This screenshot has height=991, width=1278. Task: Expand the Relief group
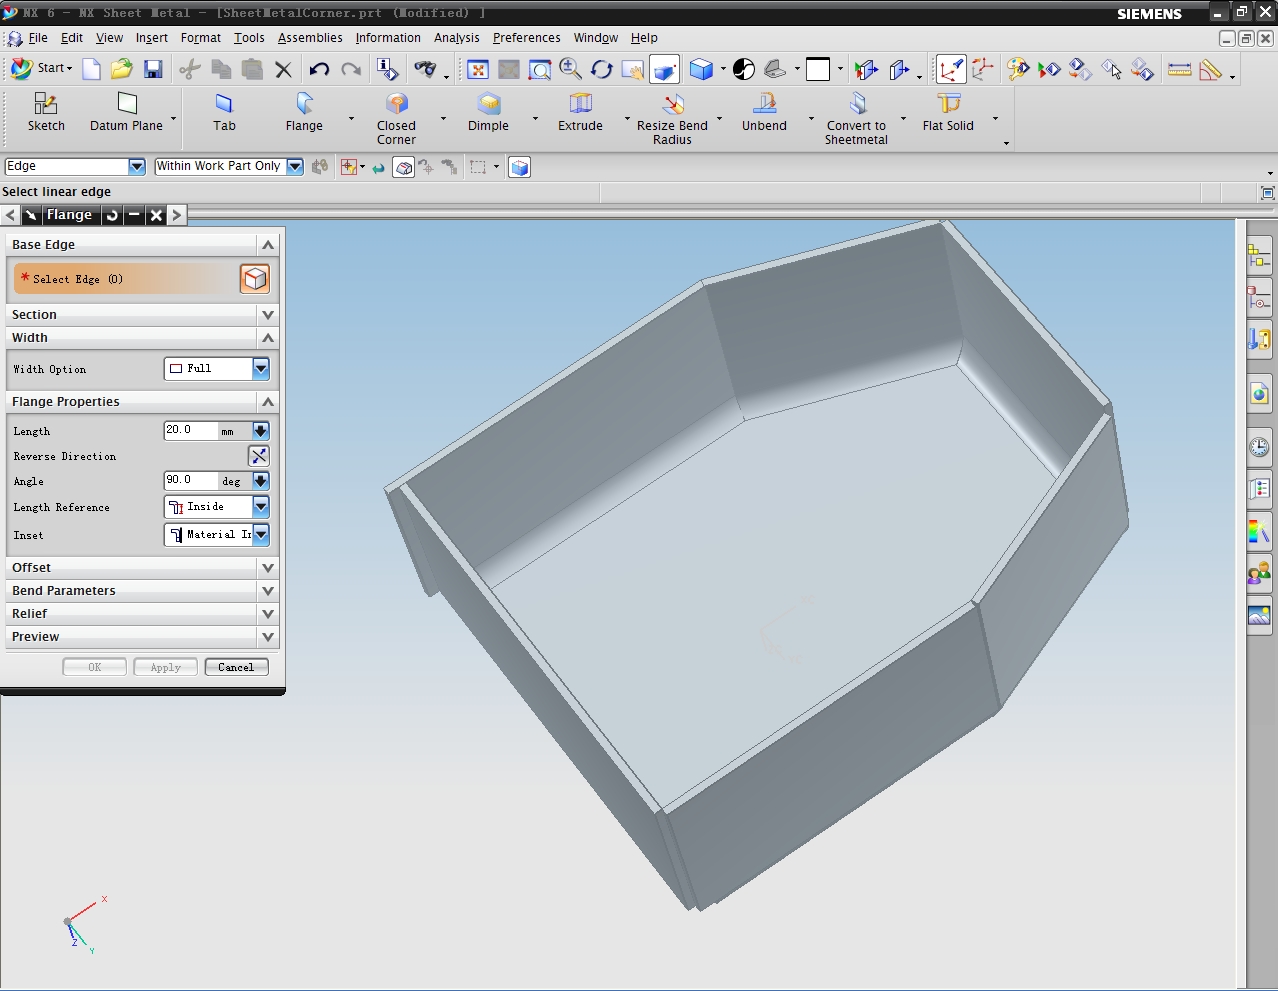(x=268, y=614)
